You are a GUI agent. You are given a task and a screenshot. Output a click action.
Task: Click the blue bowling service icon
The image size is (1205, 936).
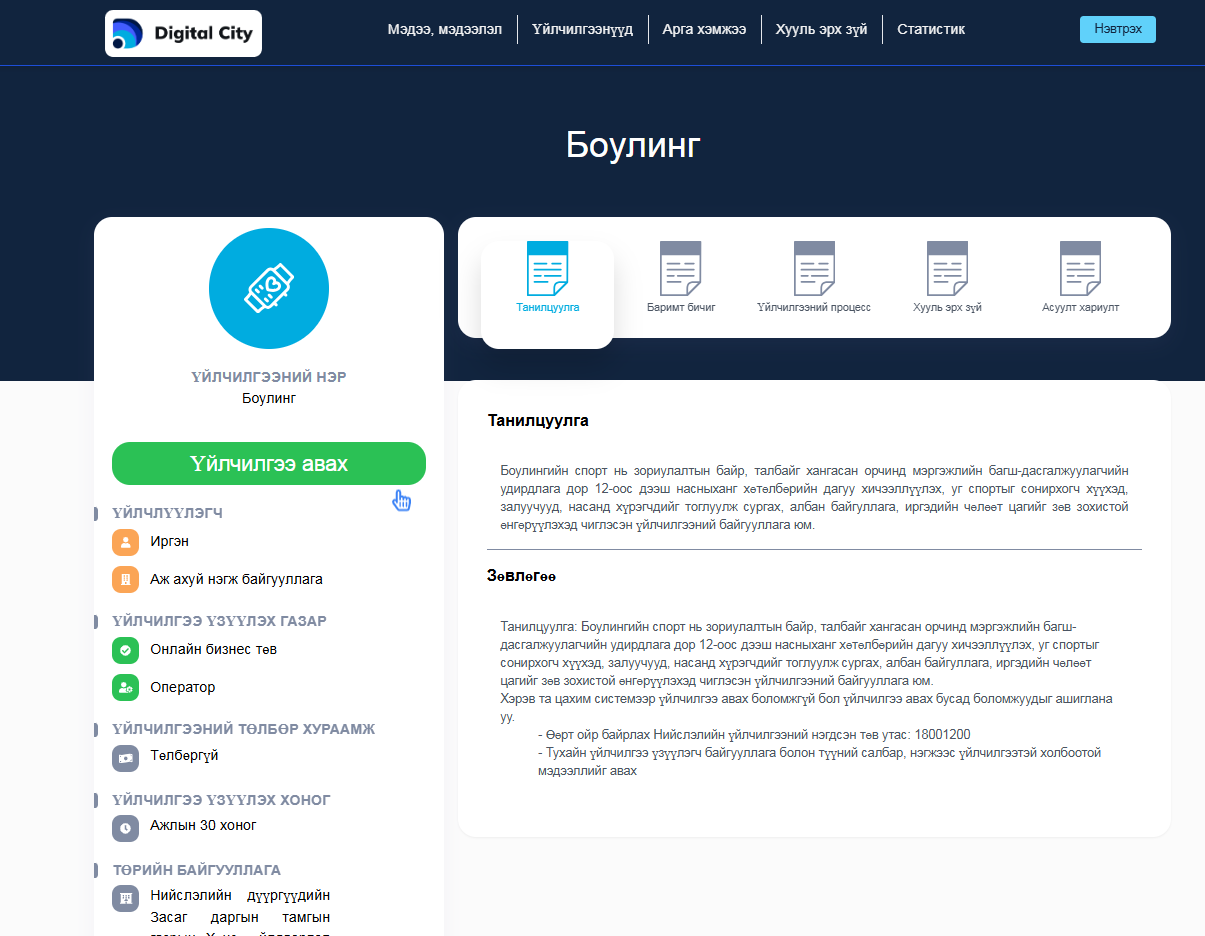coord(268,289)
